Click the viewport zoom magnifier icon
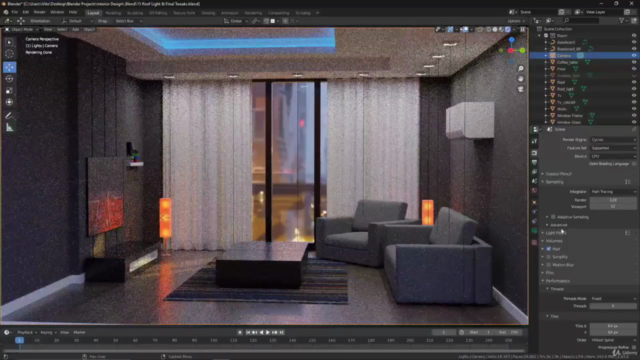Screen dimensions: 640x360 tap(521, 69)
